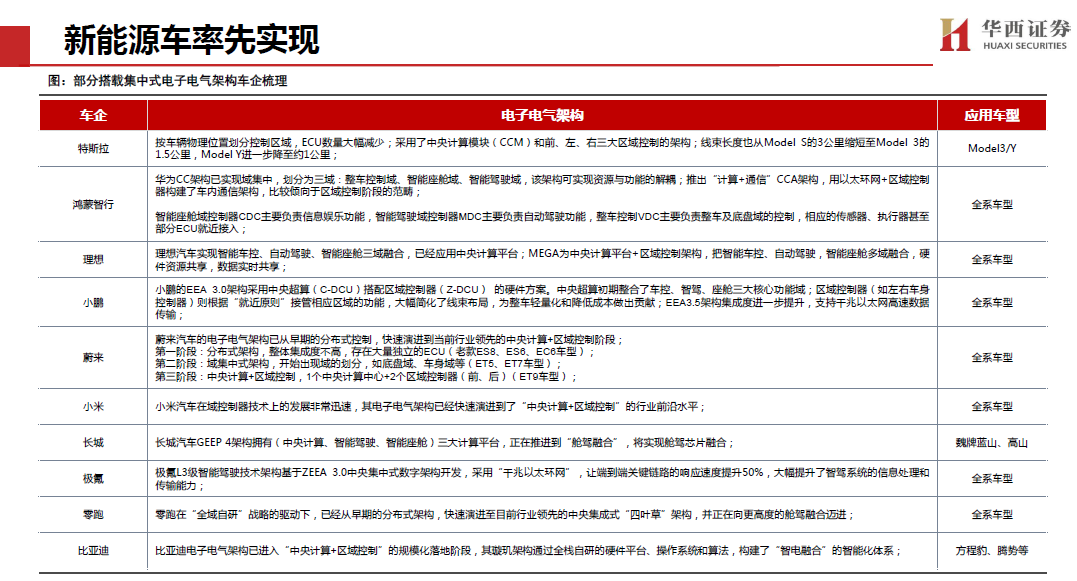Image resolution: width=1077 pixels, height=581 pixels.
Task: Click the 华为CC架构 description paragraph
Action: point(542,185)
